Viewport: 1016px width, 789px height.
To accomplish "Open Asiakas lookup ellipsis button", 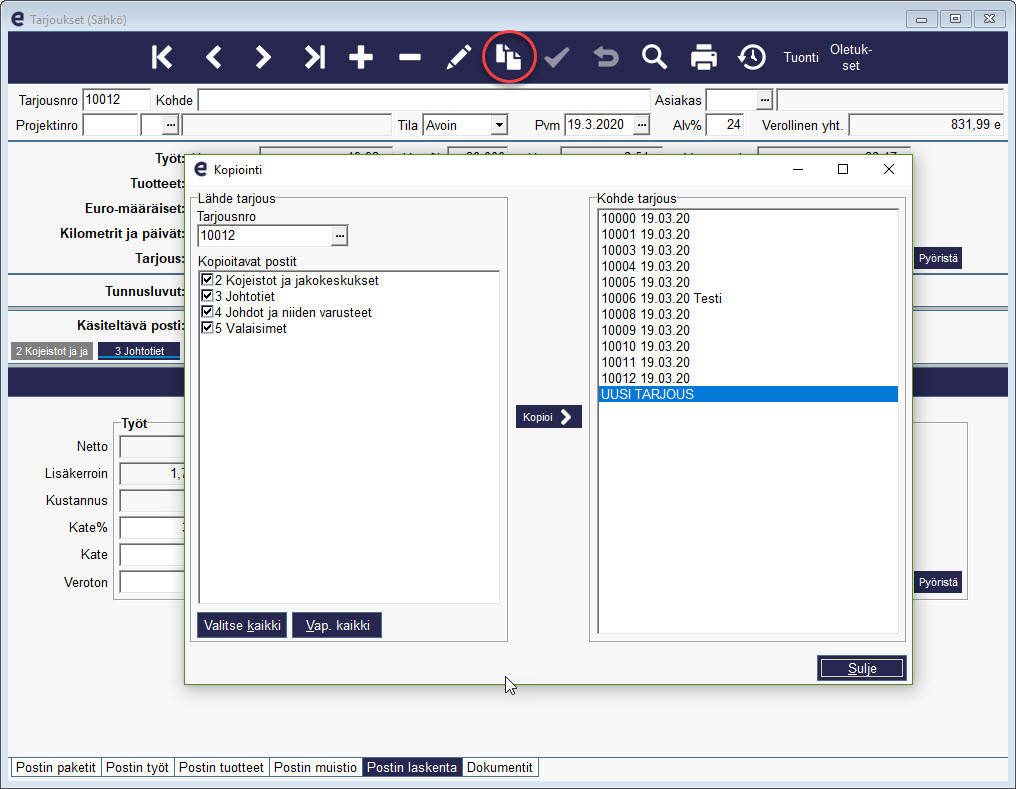I will [x=765, y=100].
